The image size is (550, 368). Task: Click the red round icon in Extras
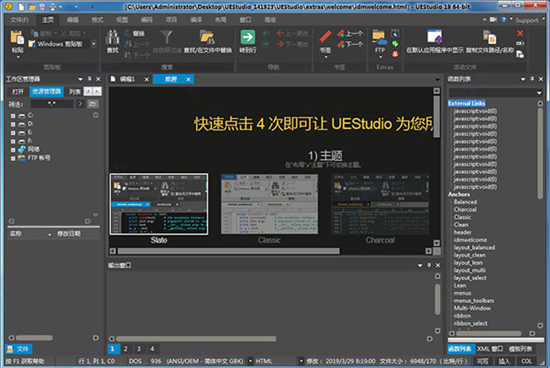395,54
